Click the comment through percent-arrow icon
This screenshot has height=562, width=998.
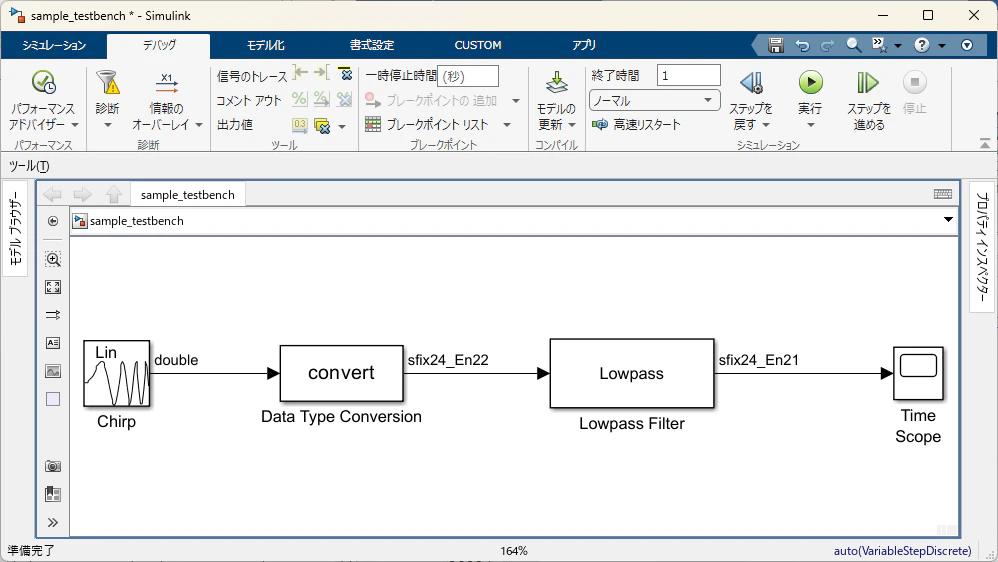pyautogui.click(x=321, y=99)
